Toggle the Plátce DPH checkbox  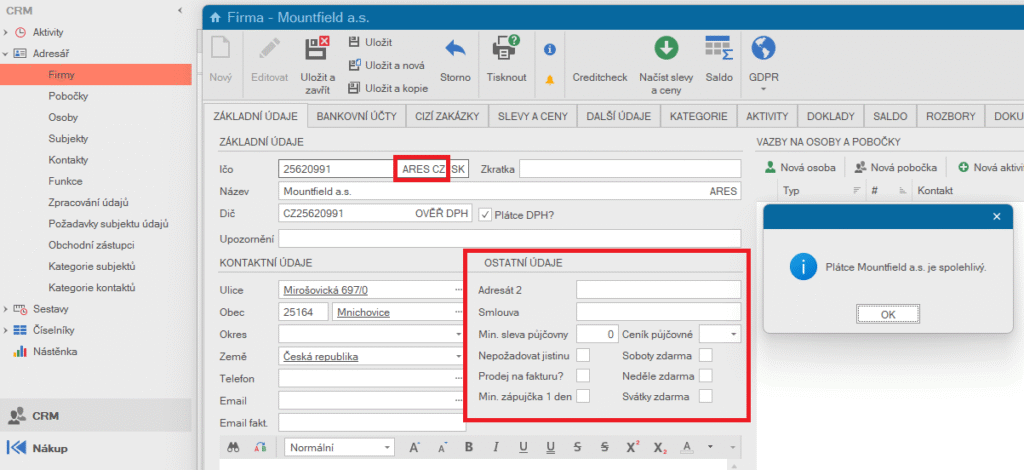point(485,213)
